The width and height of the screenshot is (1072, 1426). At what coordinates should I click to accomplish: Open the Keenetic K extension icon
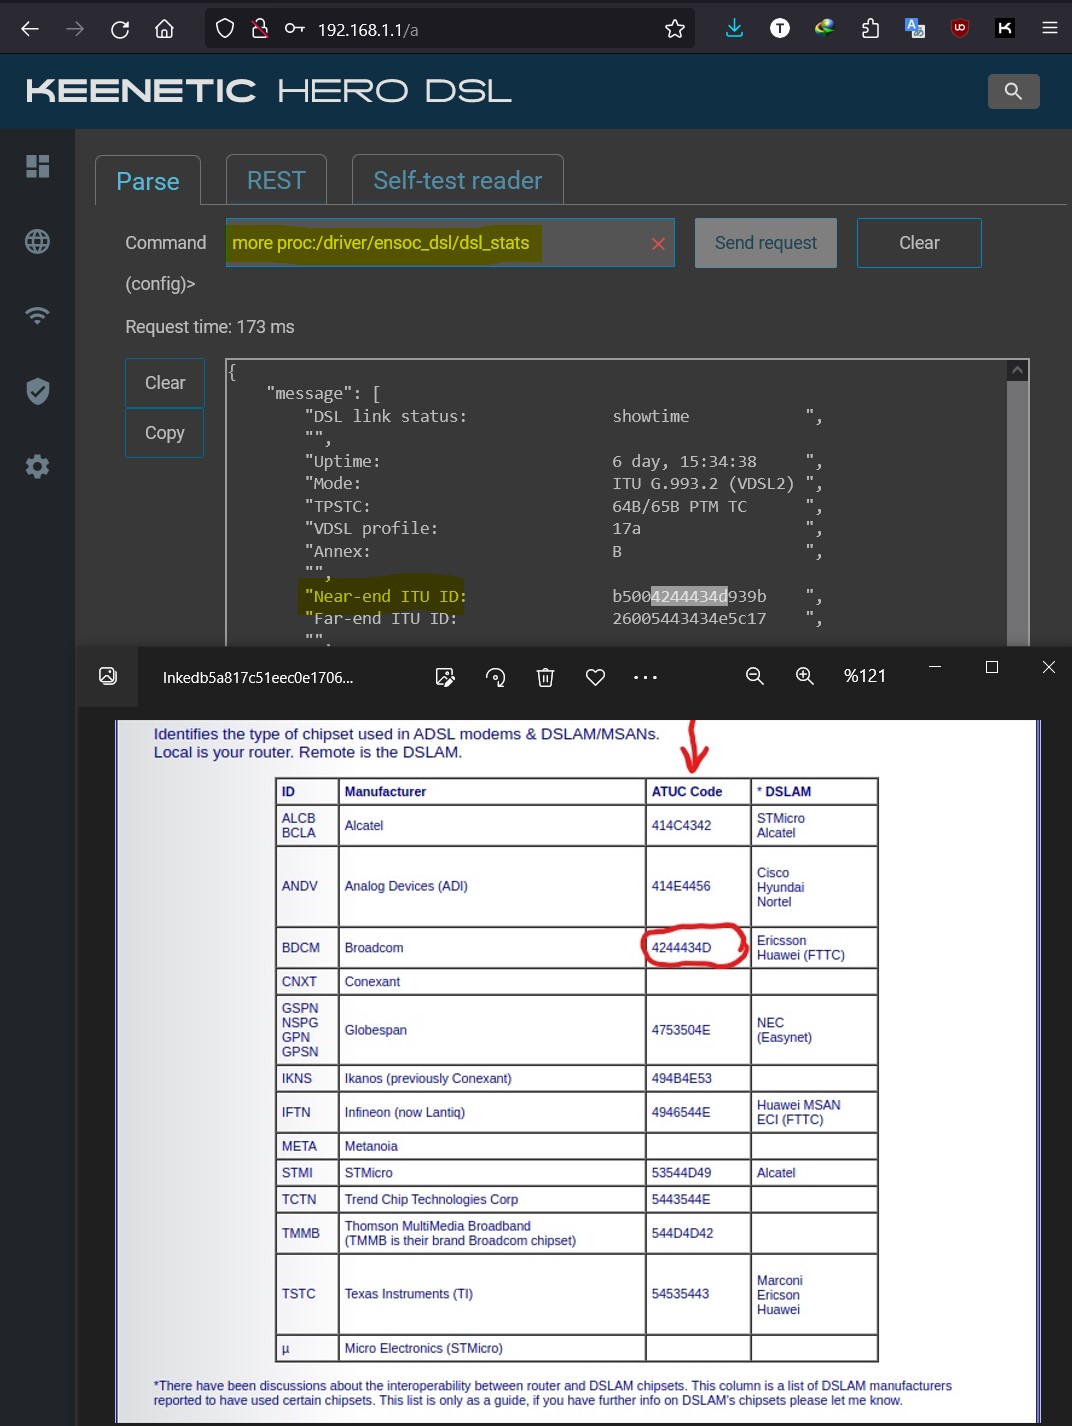(1005, 29)
